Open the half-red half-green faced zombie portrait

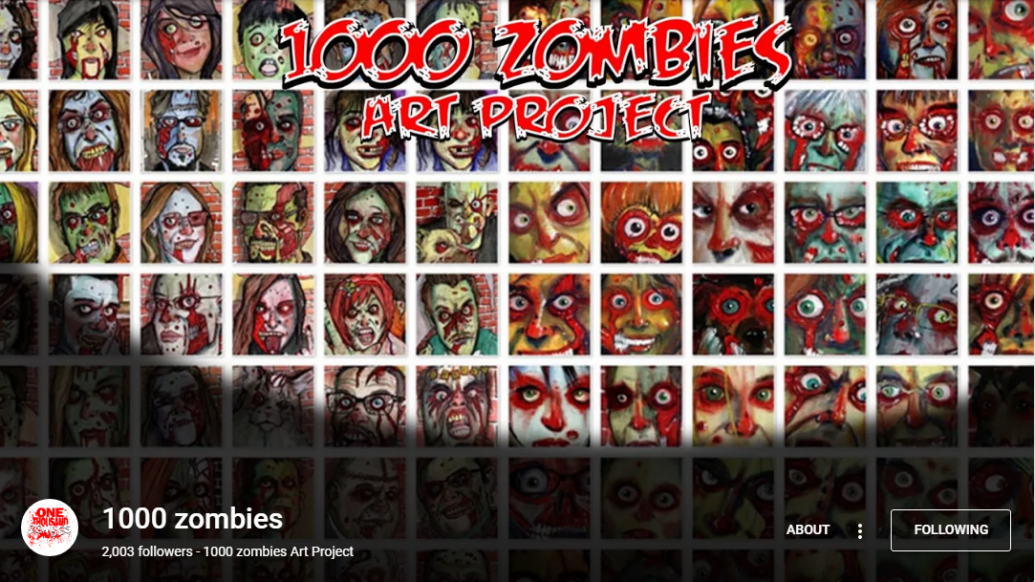pos(273,131)
